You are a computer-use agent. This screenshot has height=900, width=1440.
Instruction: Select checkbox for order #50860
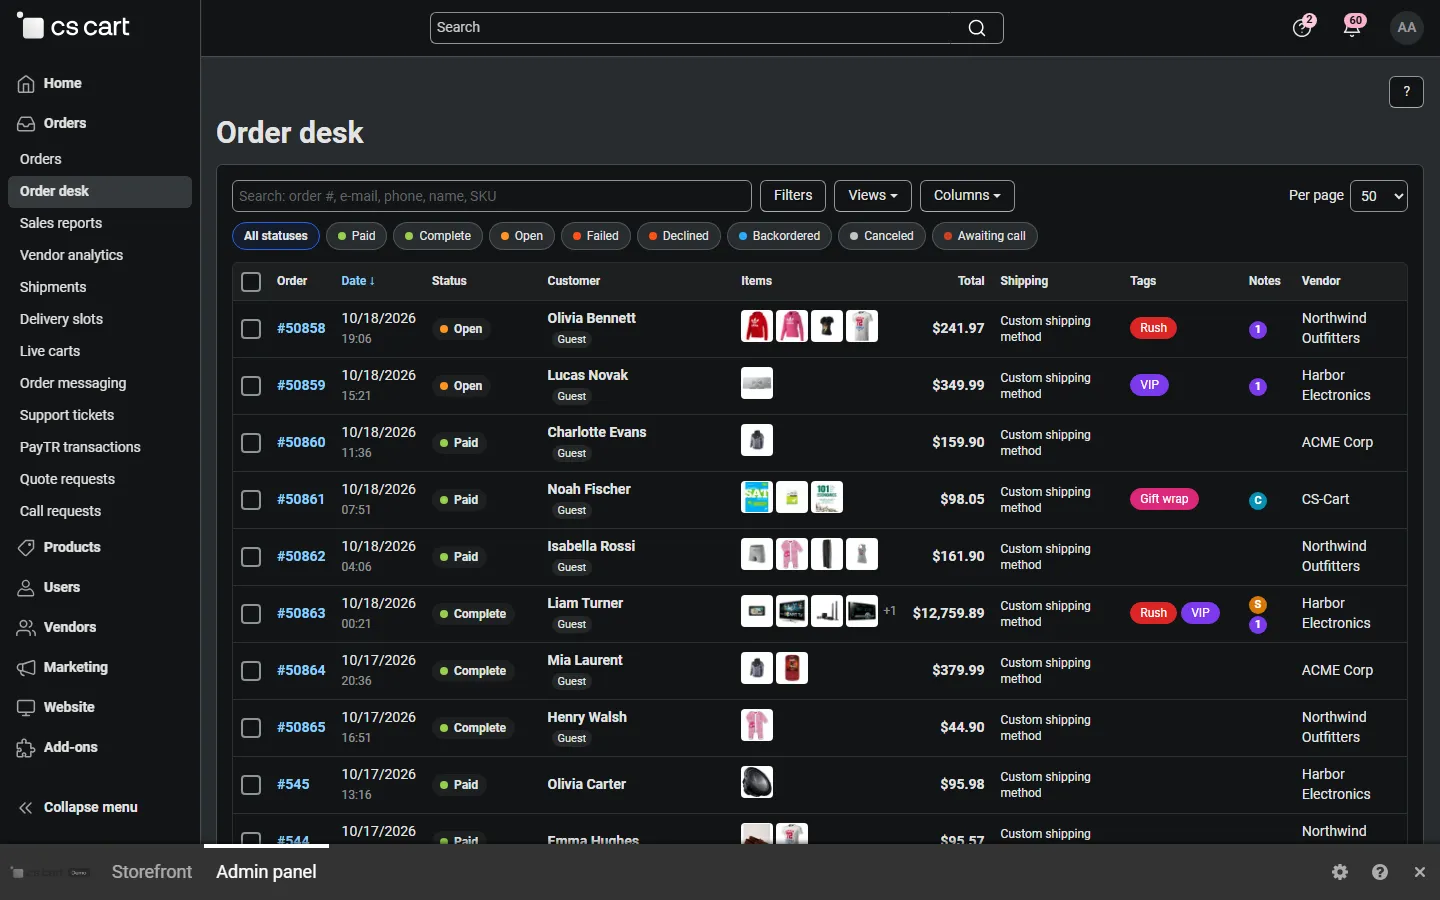coord(251,443)
